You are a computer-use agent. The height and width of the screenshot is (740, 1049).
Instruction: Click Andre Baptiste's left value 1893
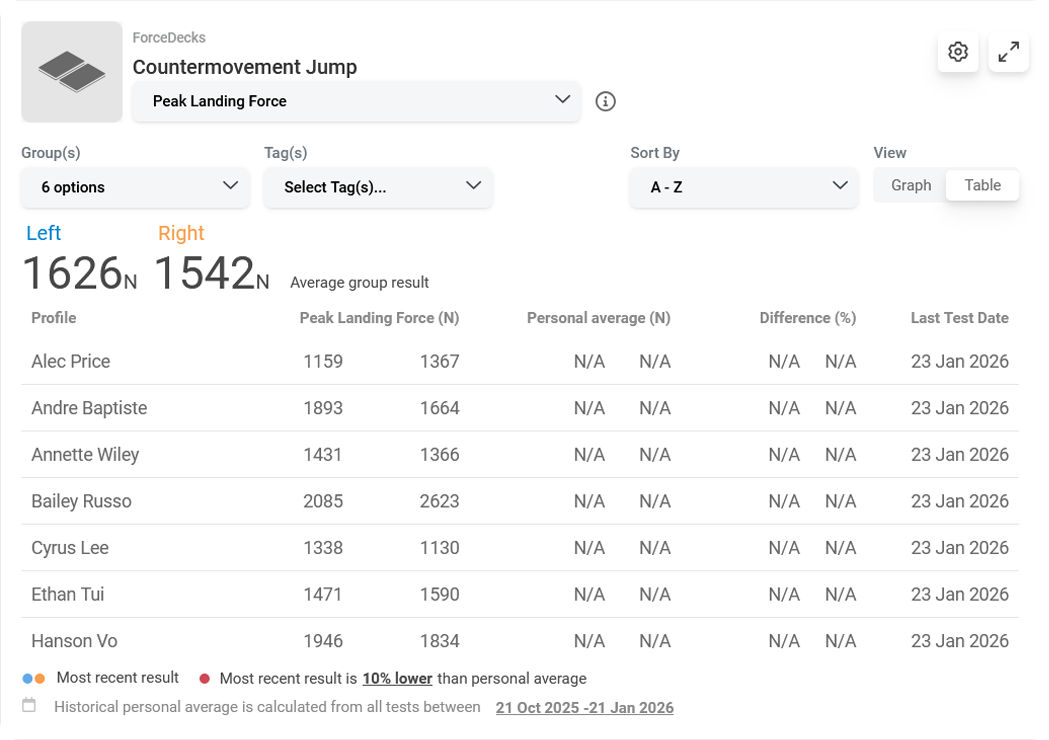point(323,408)
